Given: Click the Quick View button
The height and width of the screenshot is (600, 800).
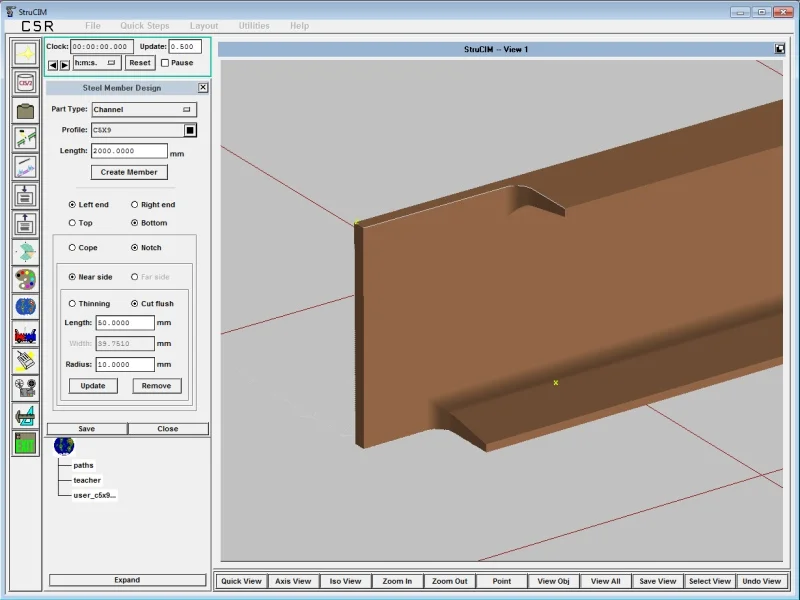Looking at the screenshot, I should tap(241, 581).
